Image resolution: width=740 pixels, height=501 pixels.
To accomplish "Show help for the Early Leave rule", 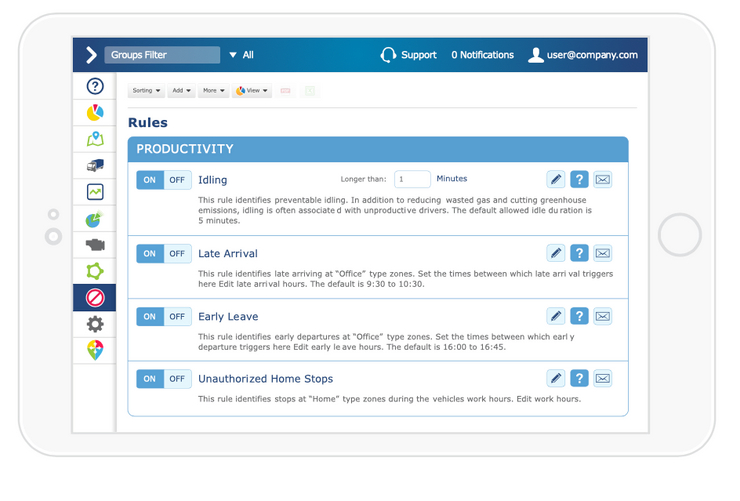I will click(x=579, y=316).
